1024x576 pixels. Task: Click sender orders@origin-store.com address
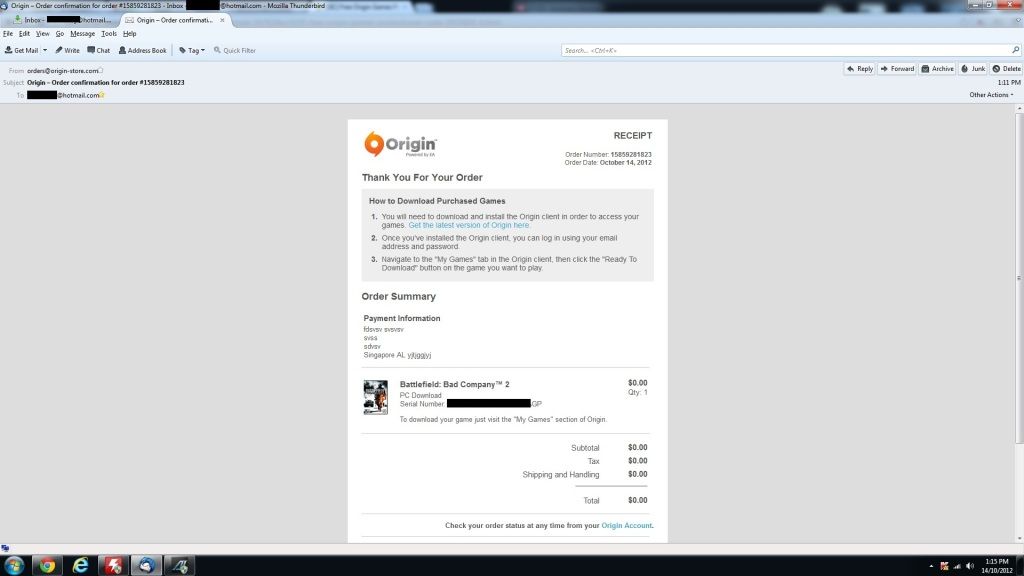(62, 71)
